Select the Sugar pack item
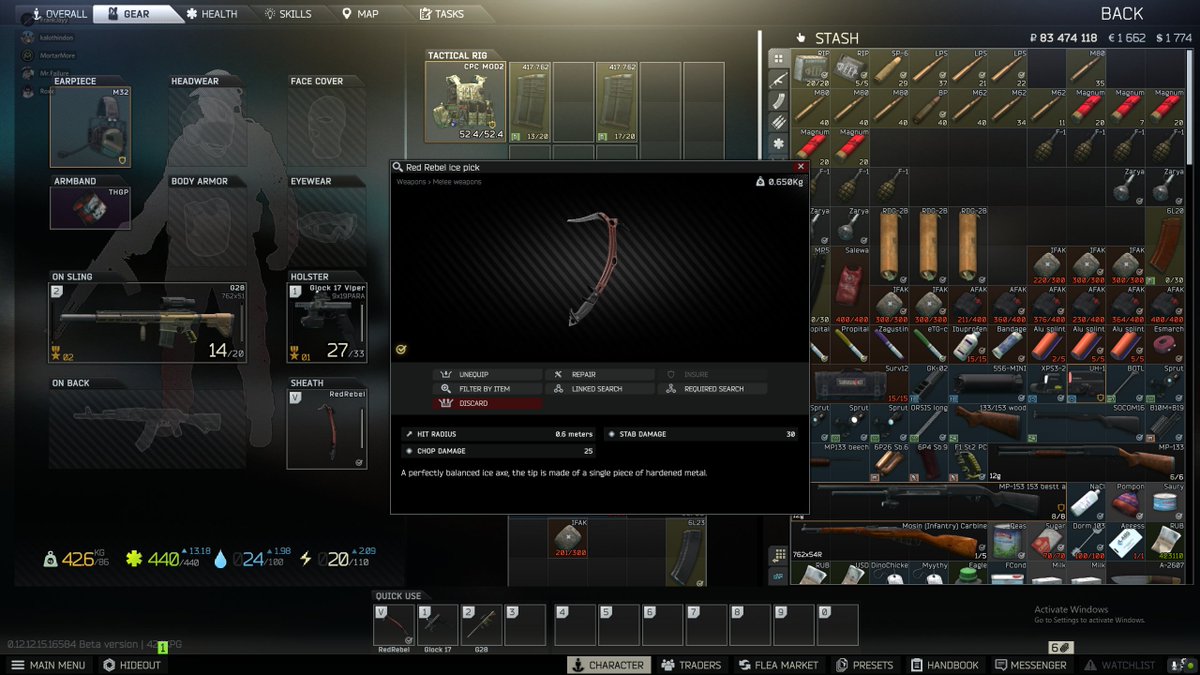The width and height of the screenshot is (1200, 675). [1047, 540]
